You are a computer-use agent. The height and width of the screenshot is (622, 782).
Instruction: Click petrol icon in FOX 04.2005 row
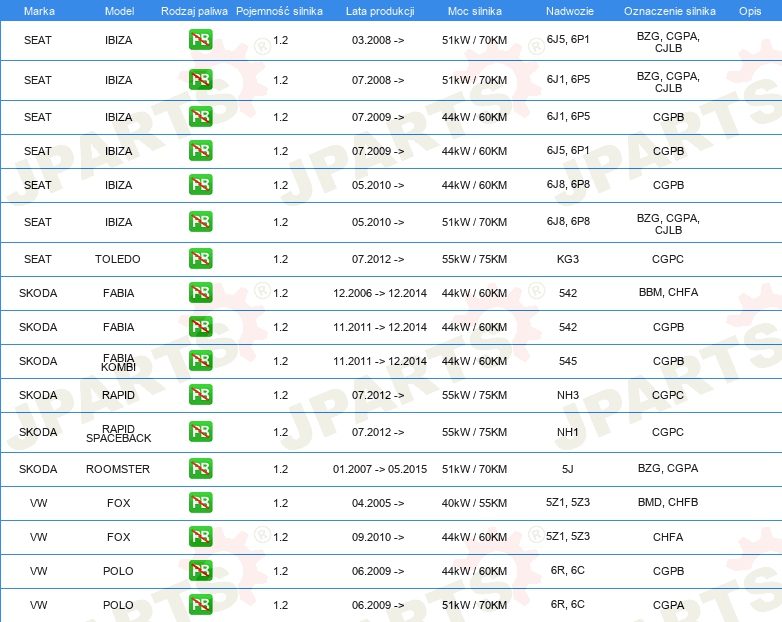click(x=200, y=503)
